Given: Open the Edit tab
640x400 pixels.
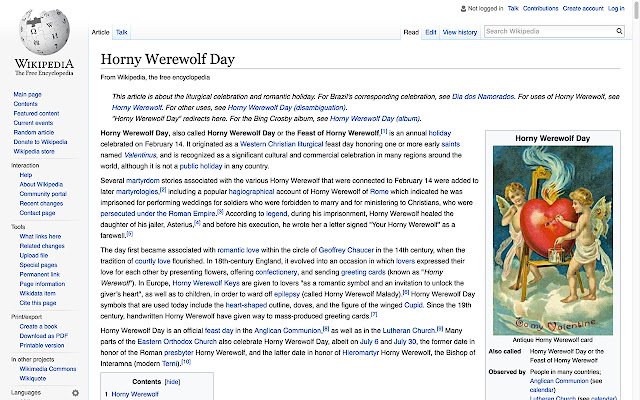Looking at the screenshot, I should pos(431,32).
